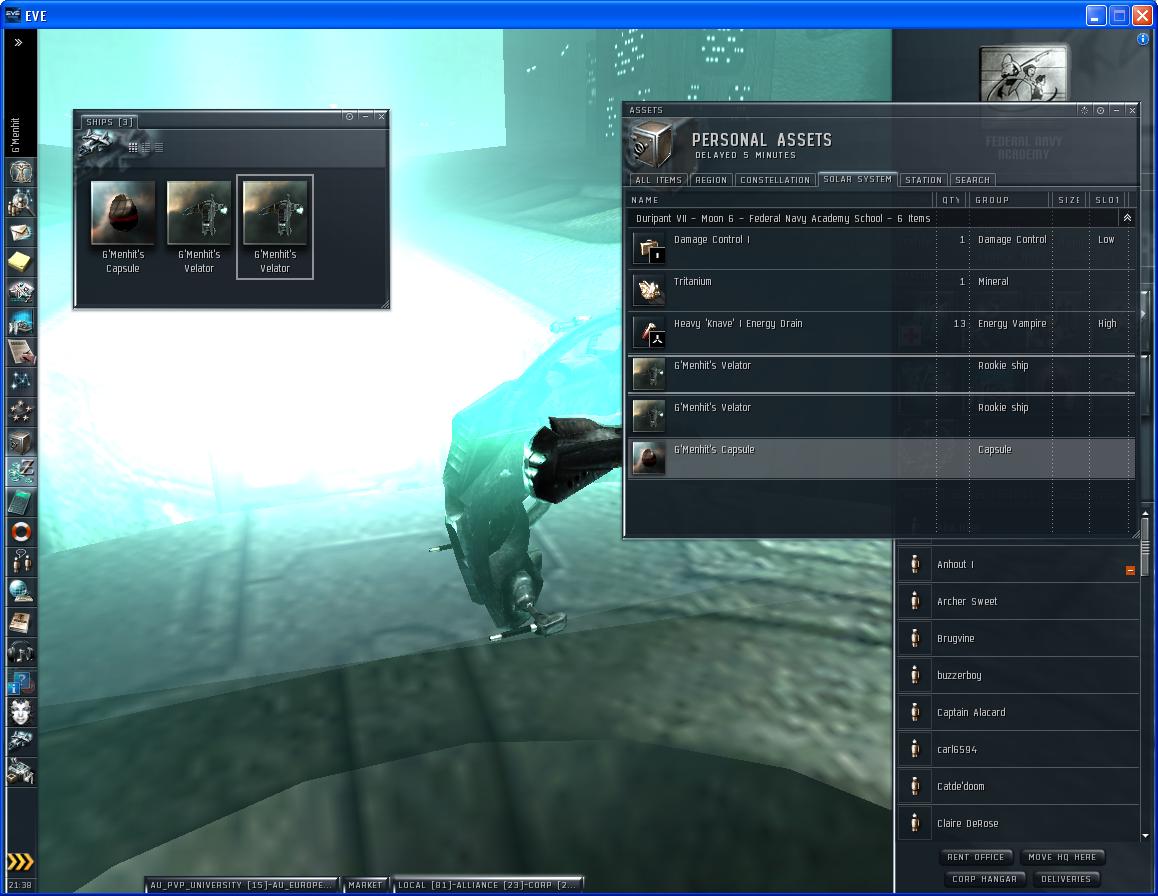The image size is (1158, 896).
Task: Select Captain Alacard in guest list
Action: tap(1018, 712)
